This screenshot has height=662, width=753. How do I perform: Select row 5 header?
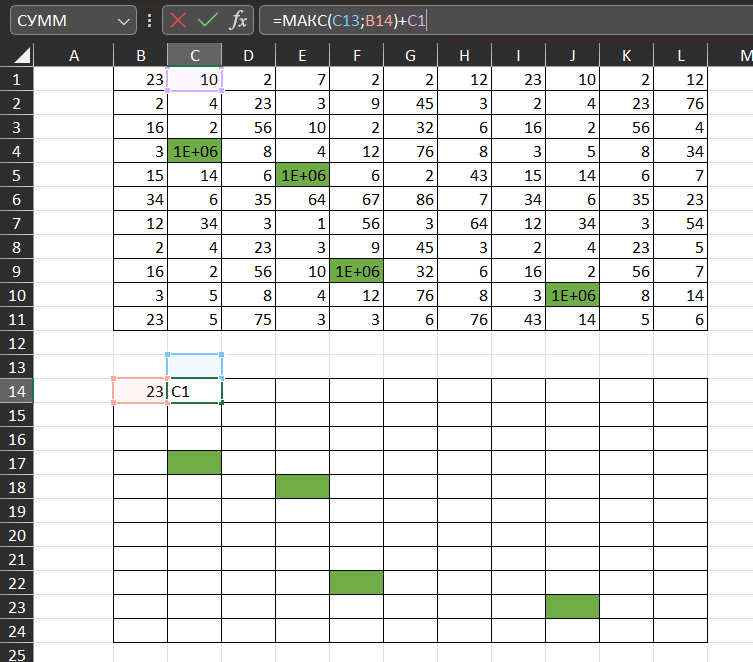click(x=17, y=175)
